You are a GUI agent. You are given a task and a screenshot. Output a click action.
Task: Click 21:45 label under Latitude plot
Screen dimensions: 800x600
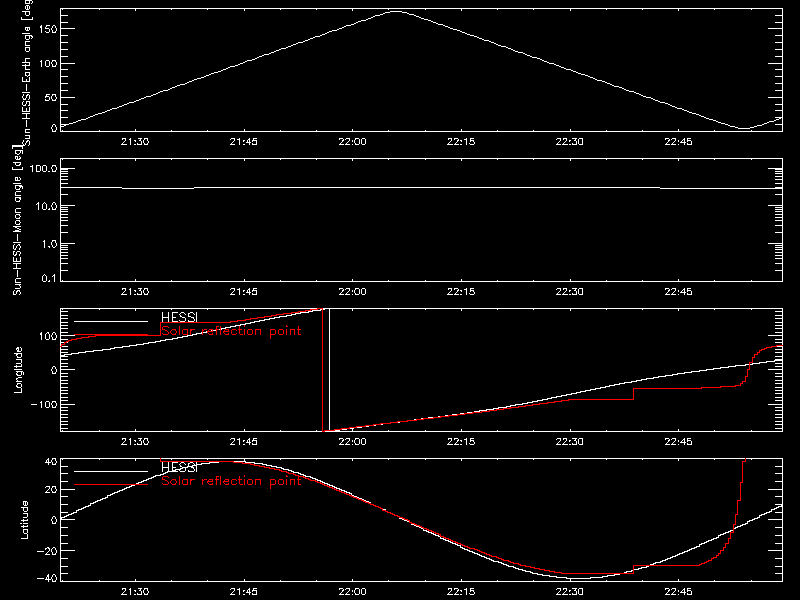(244, 592)
